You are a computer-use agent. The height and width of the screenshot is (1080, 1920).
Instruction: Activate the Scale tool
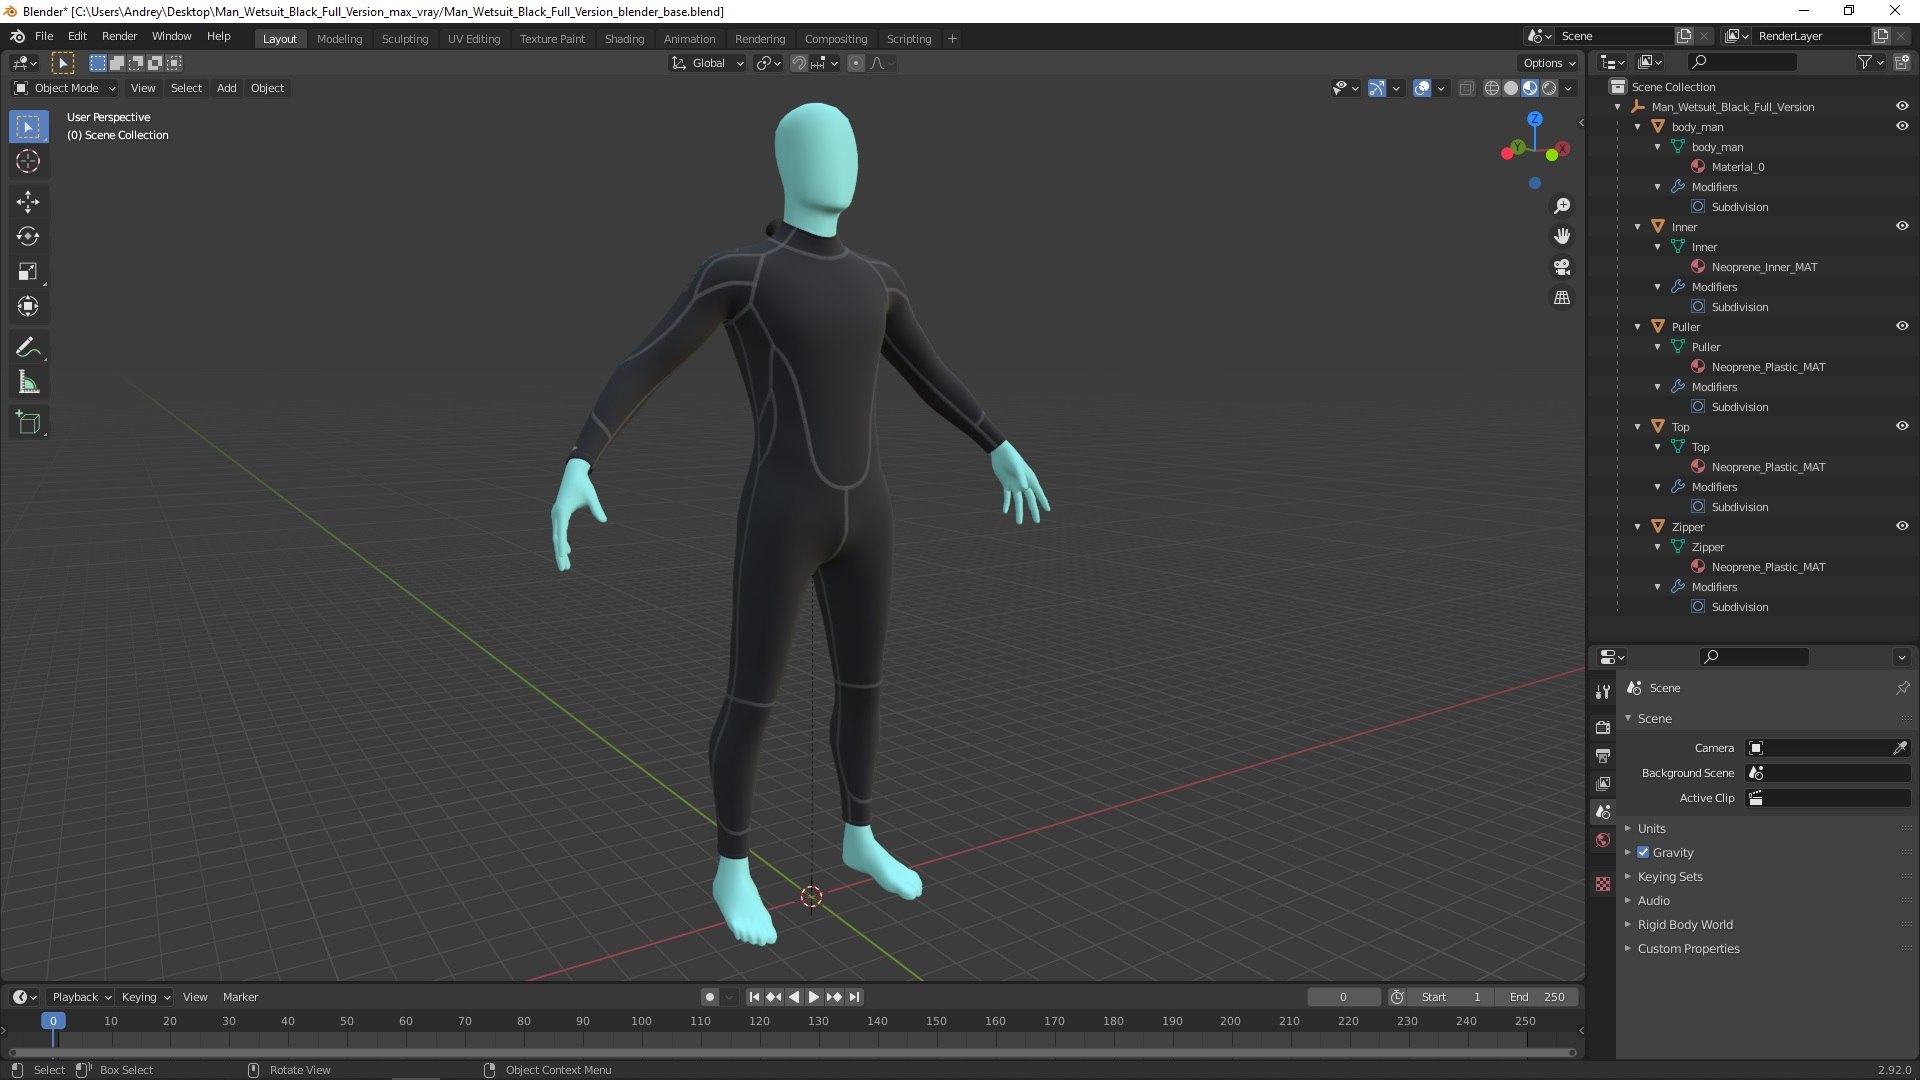point(28,272)
